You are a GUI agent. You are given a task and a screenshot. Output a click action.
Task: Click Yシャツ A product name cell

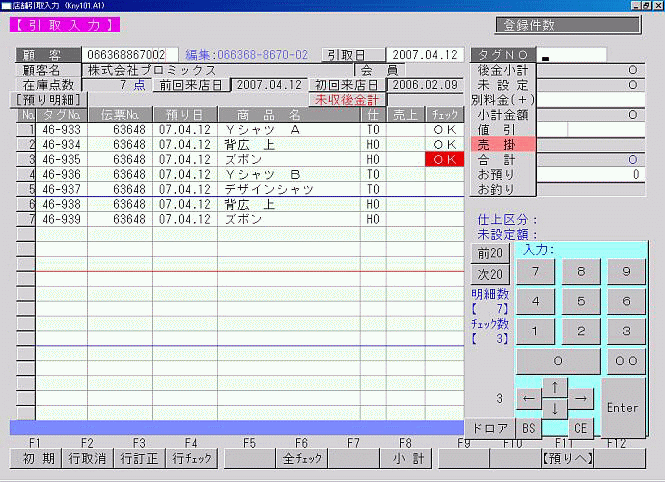[289, 130]
